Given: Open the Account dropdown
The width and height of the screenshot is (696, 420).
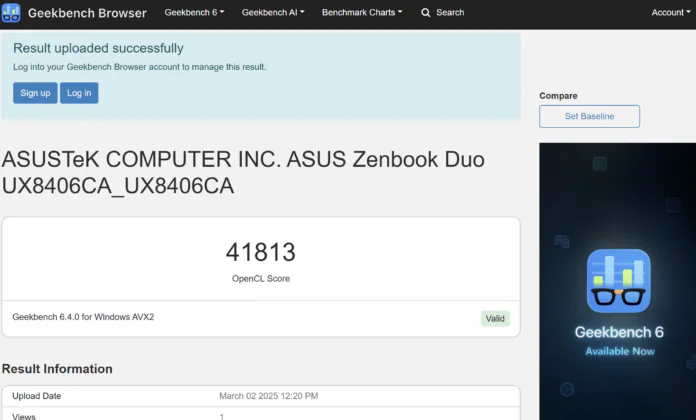Looking at the screenshot, I should pos(671,12).
